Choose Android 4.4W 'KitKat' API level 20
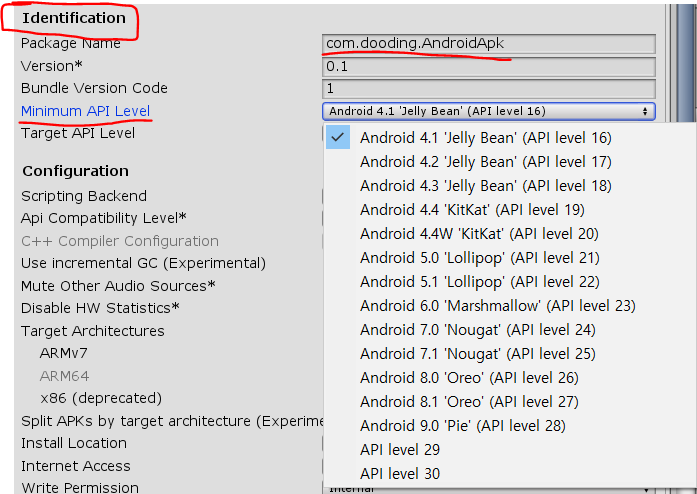697x494 pixels. click(x=479, y=234)
